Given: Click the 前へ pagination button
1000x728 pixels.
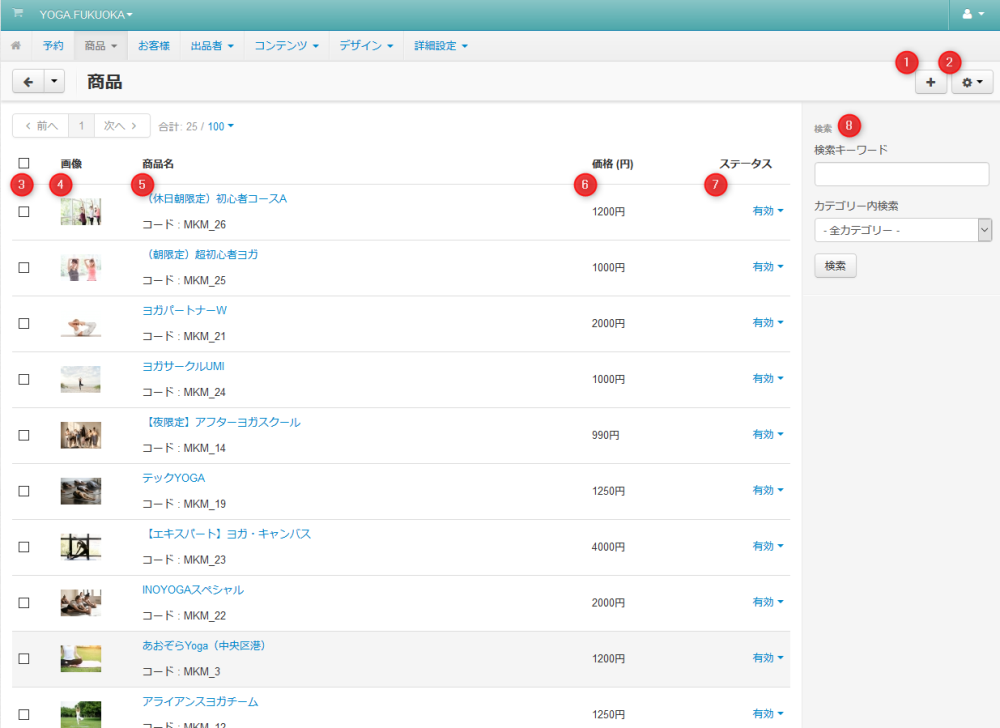Looking at the screenshot, I should tap(41, 126).
